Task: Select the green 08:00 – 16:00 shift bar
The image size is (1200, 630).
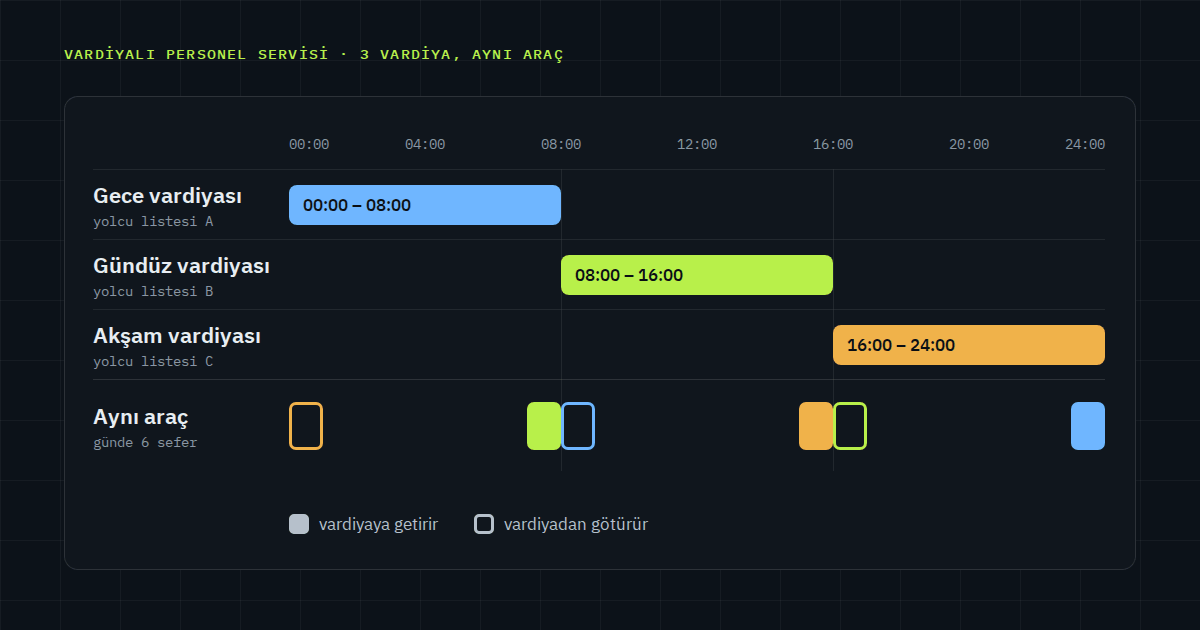Action: (x=697, y=275)
